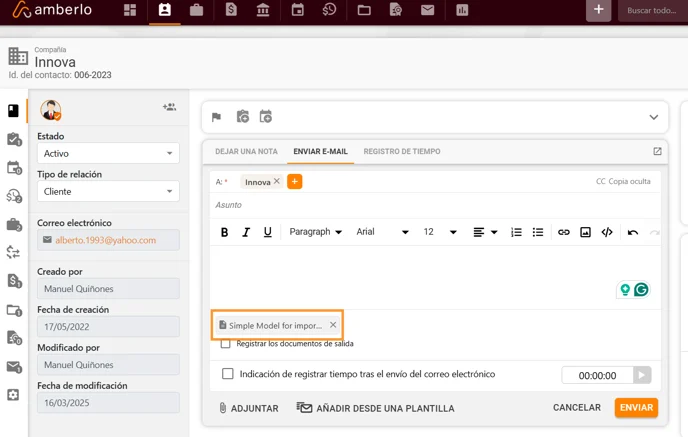Switch to the DEJAR UNA NOTA tab
The width and height of the screenshot is (688, 437).
[246, 151]
